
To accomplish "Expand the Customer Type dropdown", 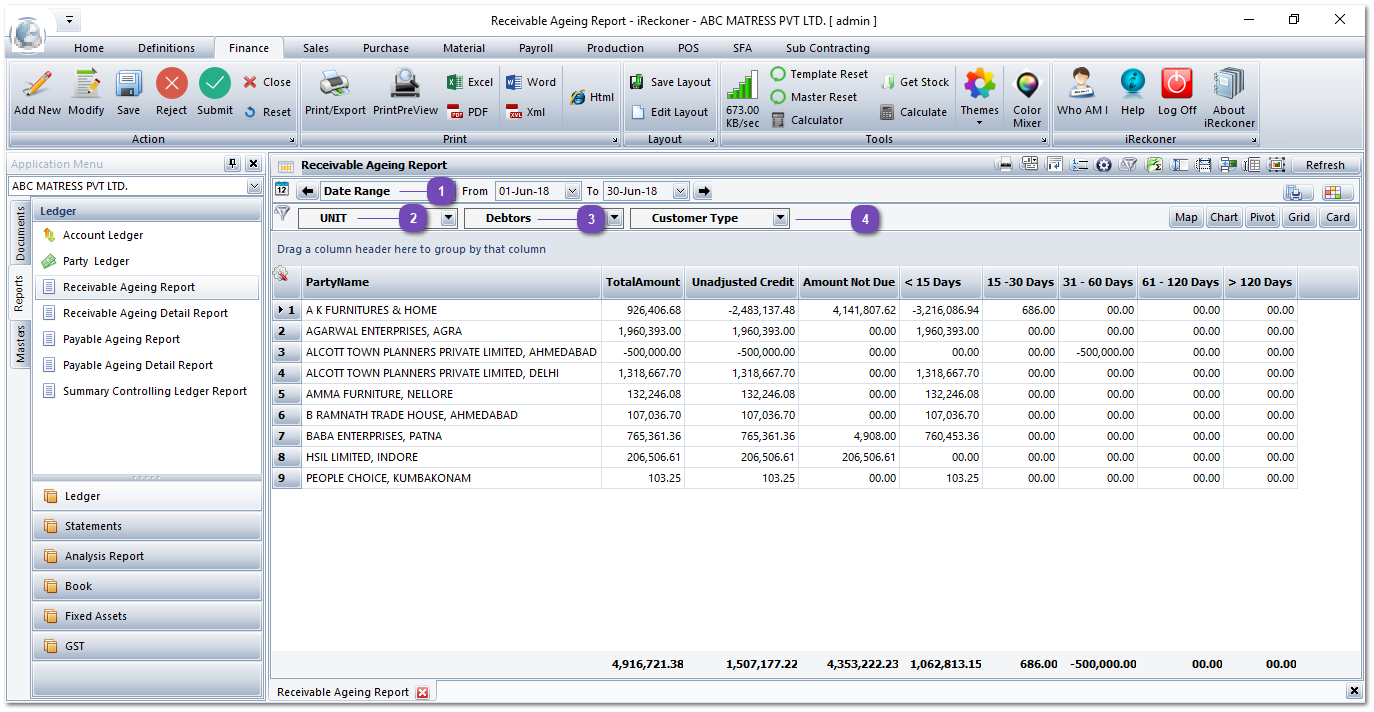I will point(781,216).
